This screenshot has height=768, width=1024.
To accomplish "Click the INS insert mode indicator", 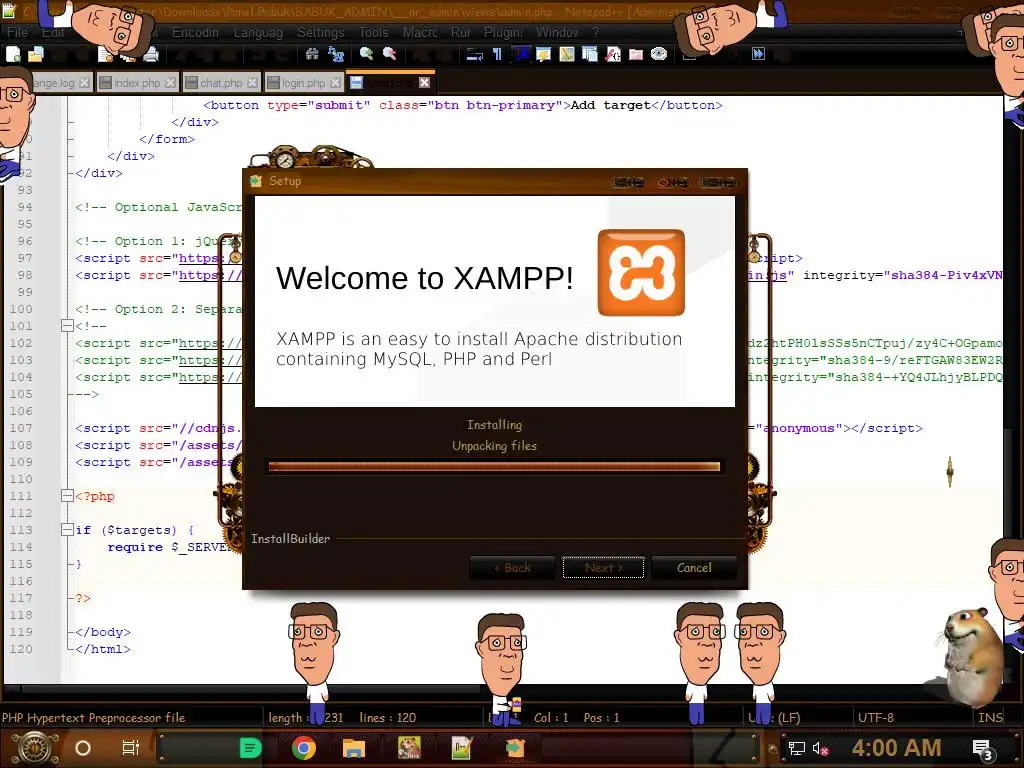I will coord(989,717).
